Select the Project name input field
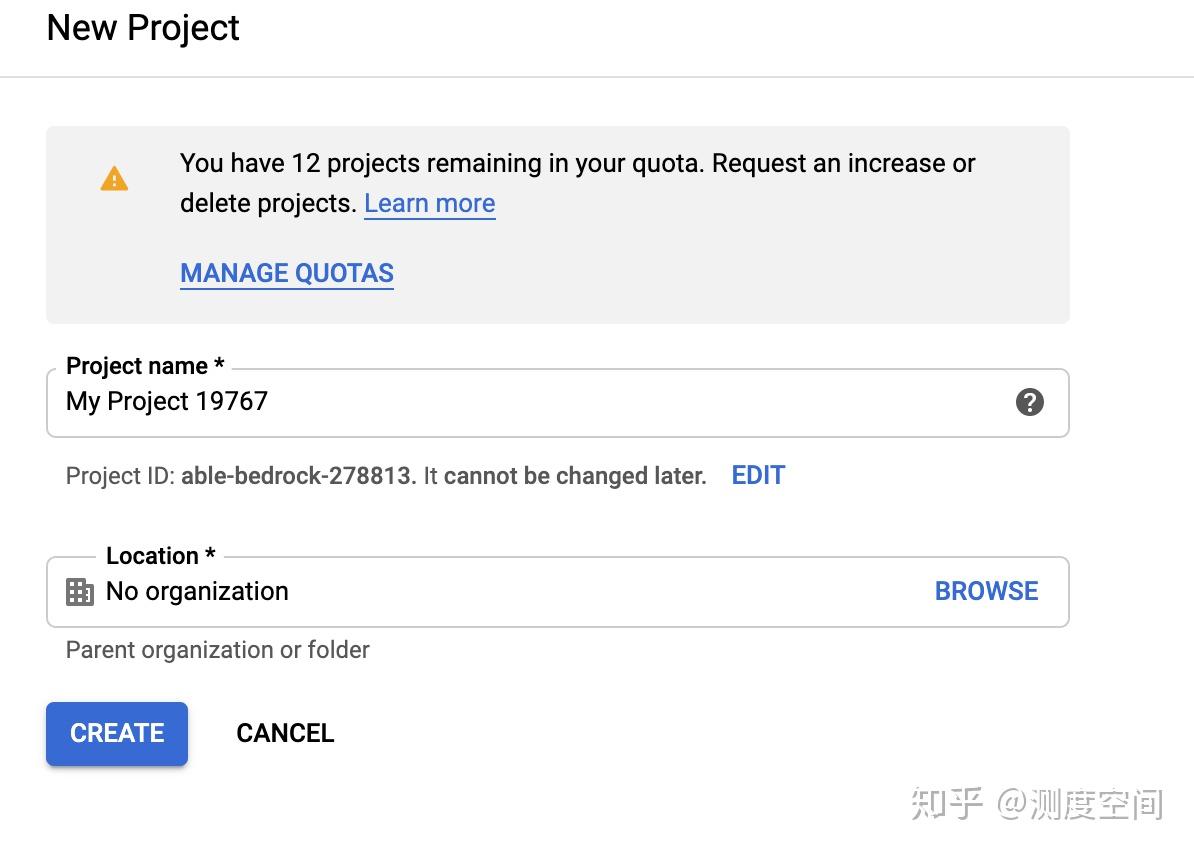Image resolution: width=1194 pixels, height=852 pixels. 500,402
